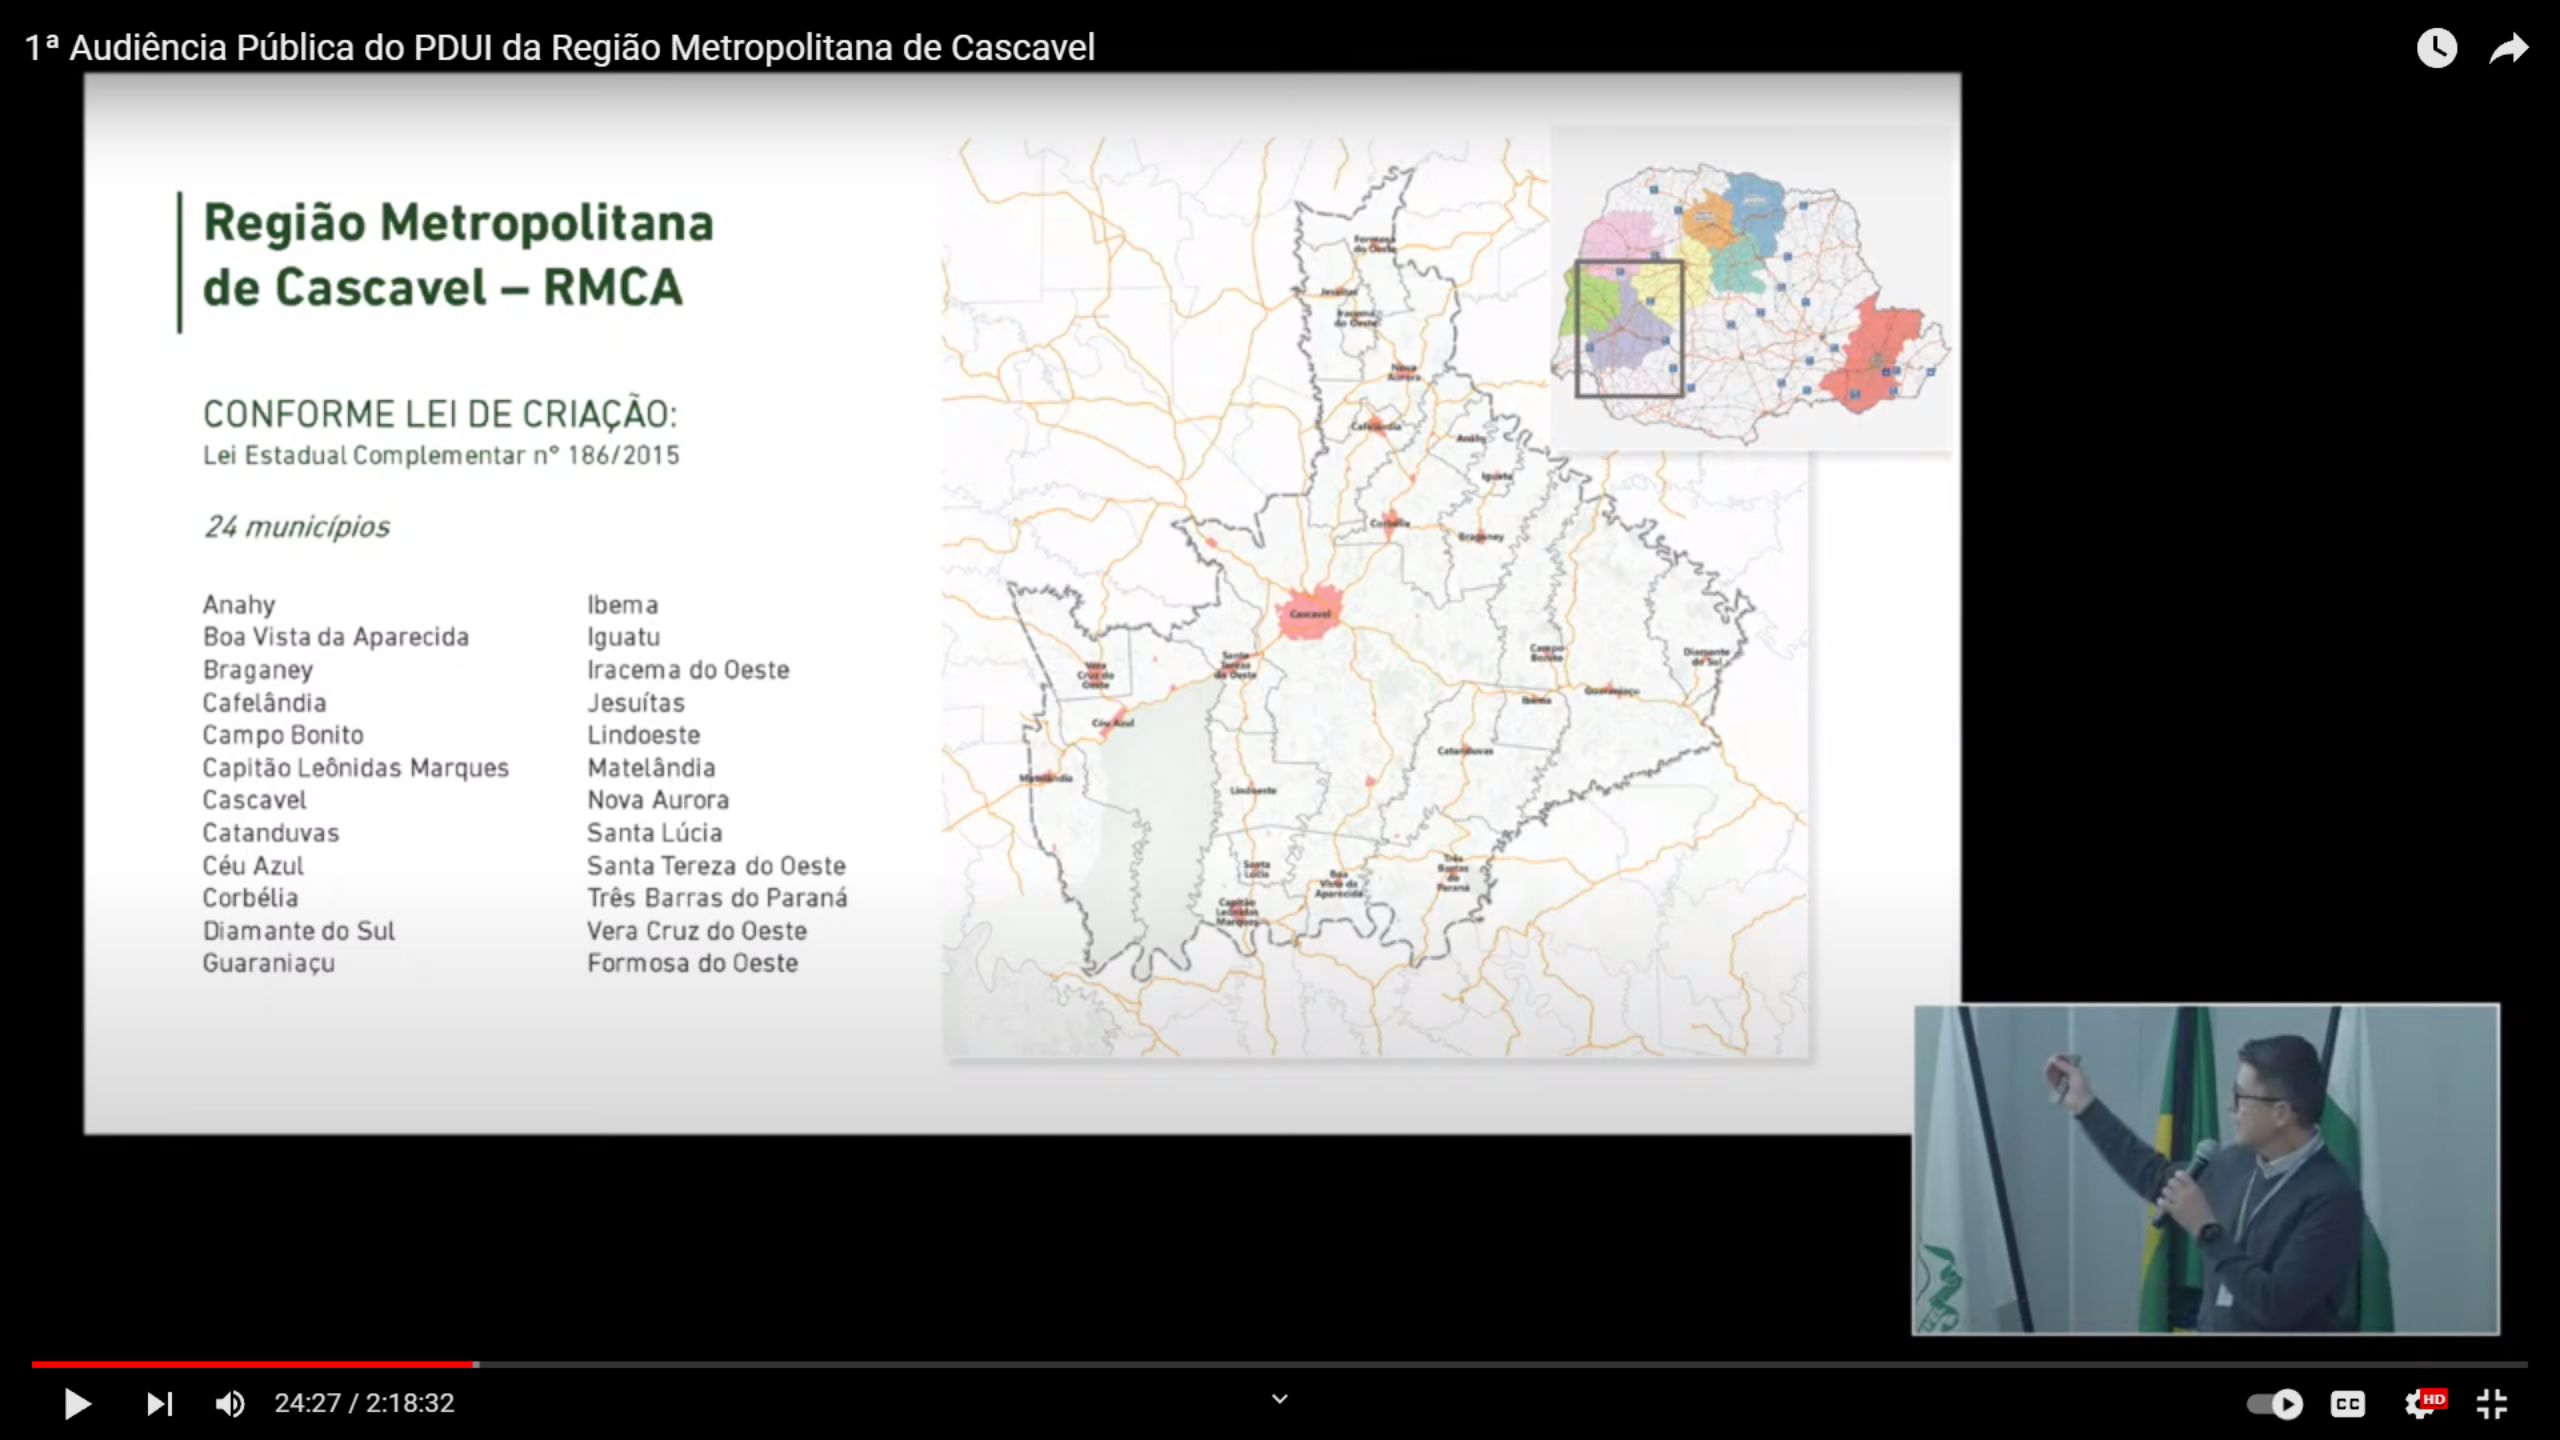The image size is (2560, 1440).
Task: Click 'Capitão Leônidas Marques' in list
Action: pos(356,768)
